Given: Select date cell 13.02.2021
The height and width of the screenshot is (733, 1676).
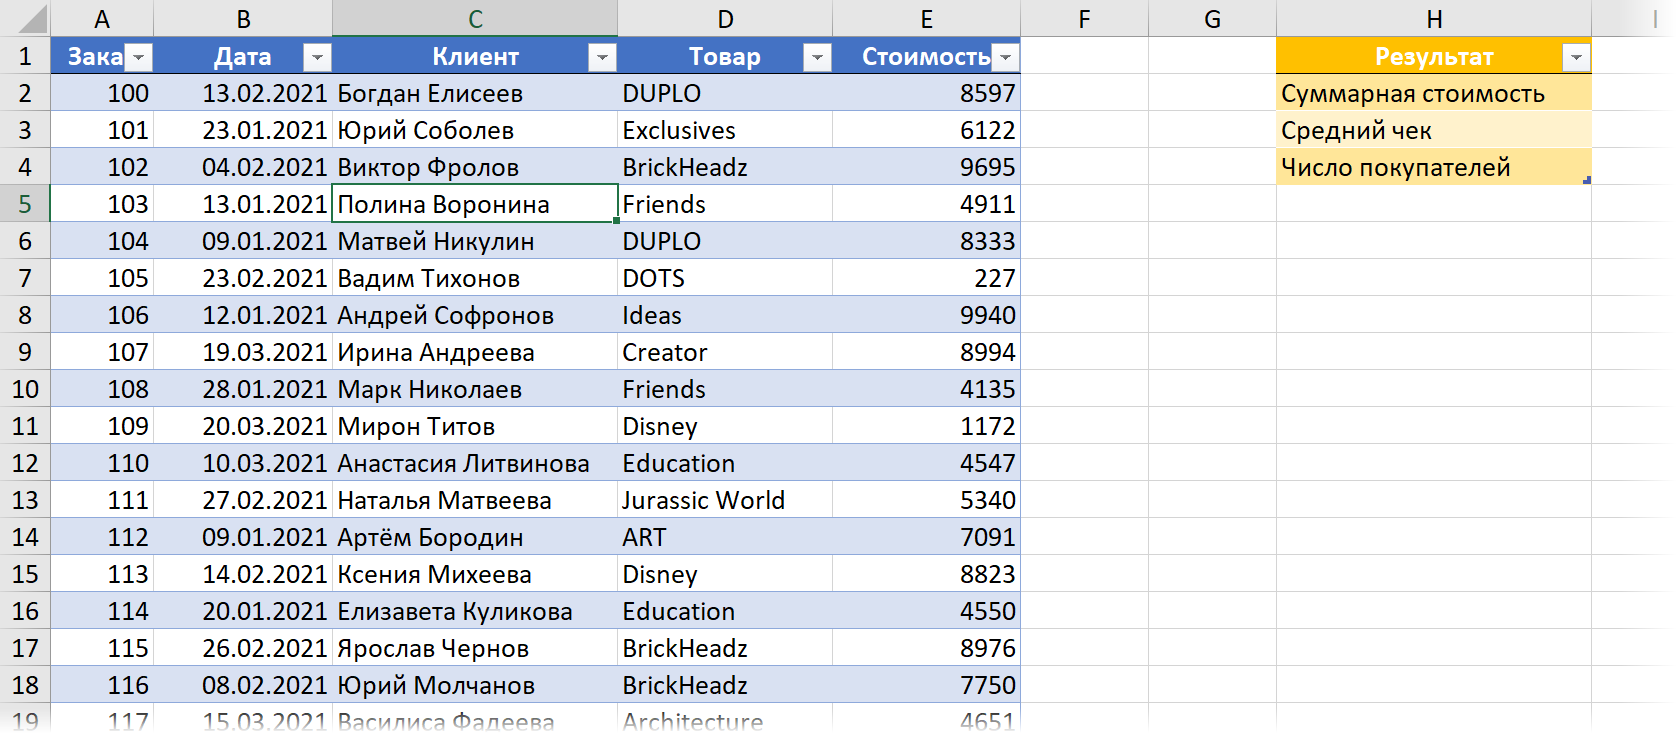Looking at the screenshot, I should coord(243,93).
